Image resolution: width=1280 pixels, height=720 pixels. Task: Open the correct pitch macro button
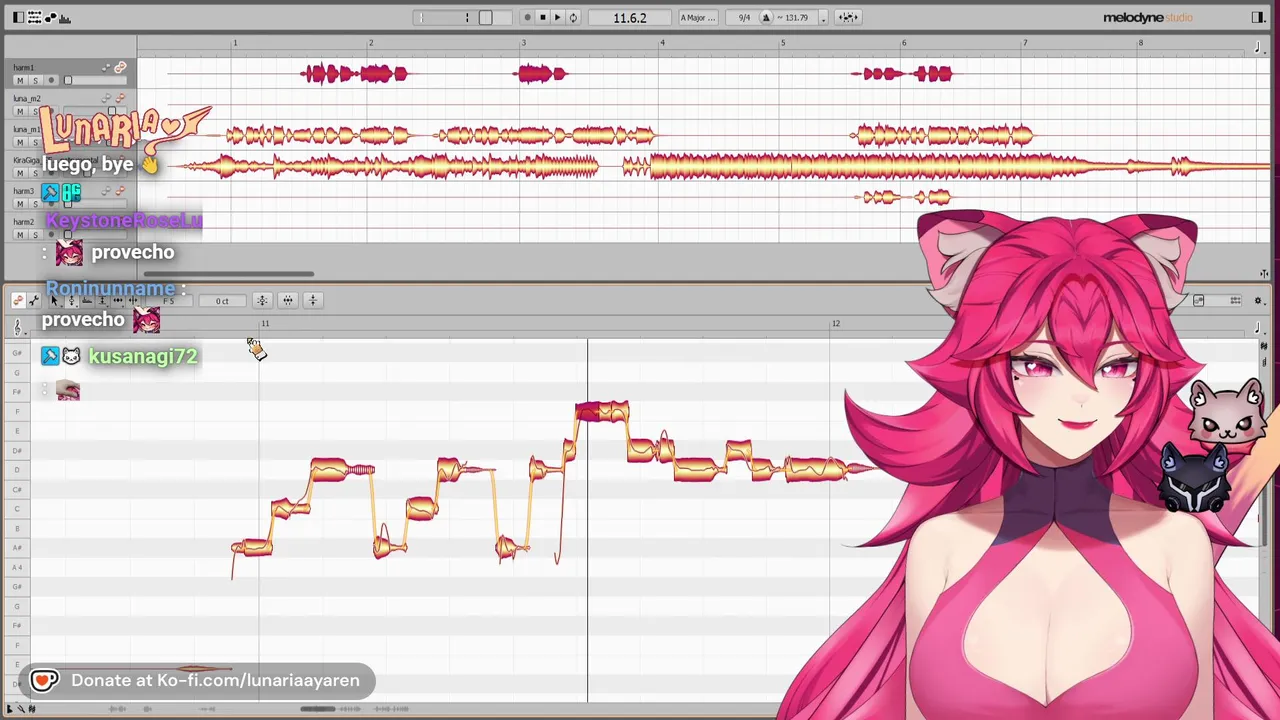click(x=262, y=300)
